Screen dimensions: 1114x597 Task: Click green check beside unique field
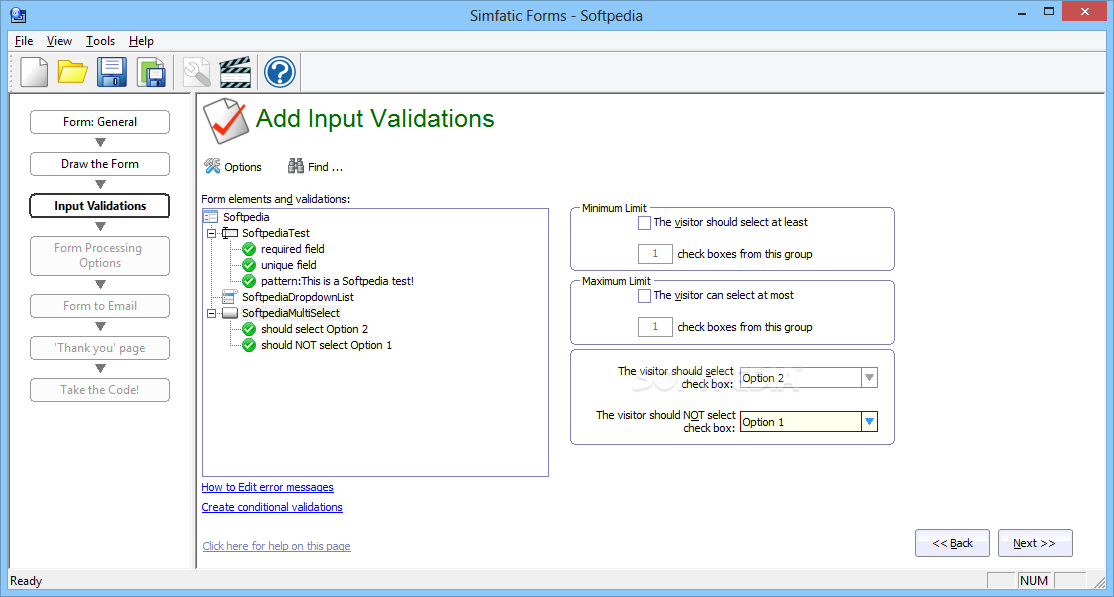(249, 265)
